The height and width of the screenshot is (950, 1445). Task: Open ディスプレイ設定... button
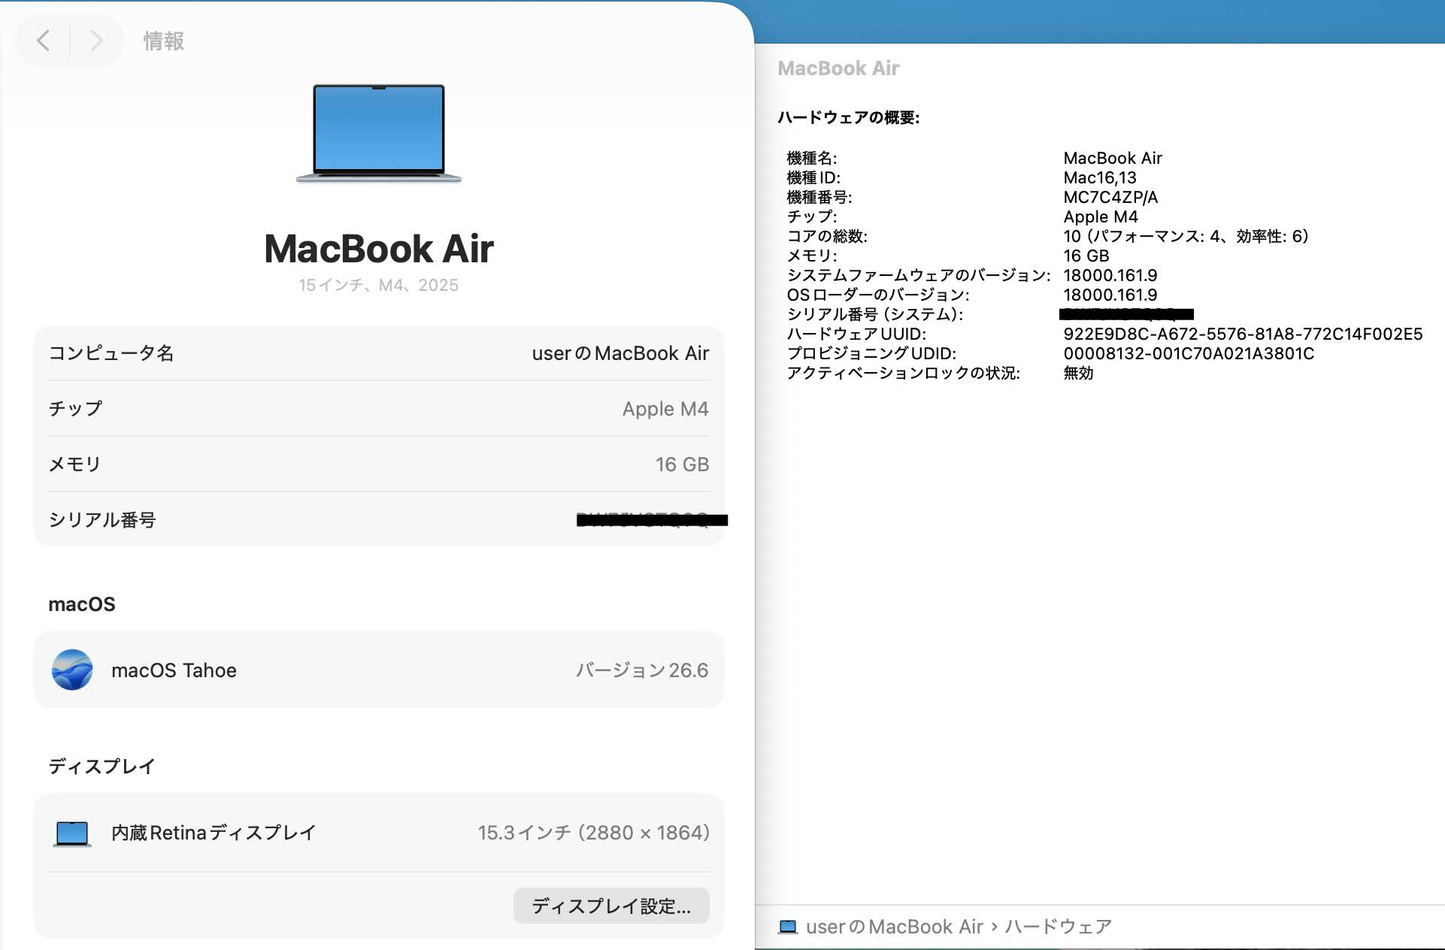click(x=611, y=906)
